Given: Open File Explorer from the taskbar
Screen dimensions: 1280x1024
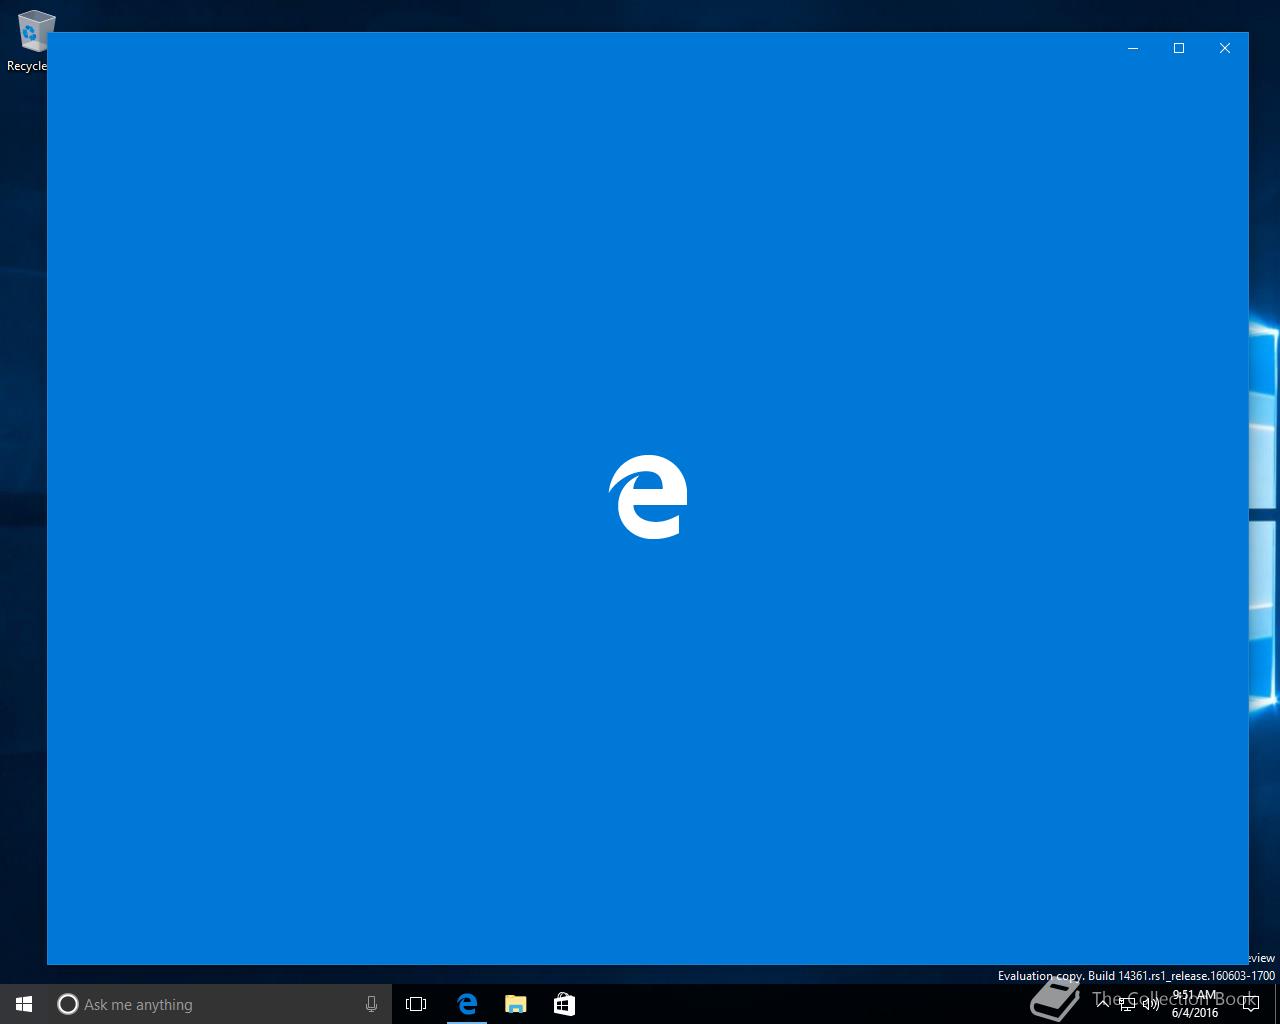Looking at the screenshot, I should tap(516, 1004).
